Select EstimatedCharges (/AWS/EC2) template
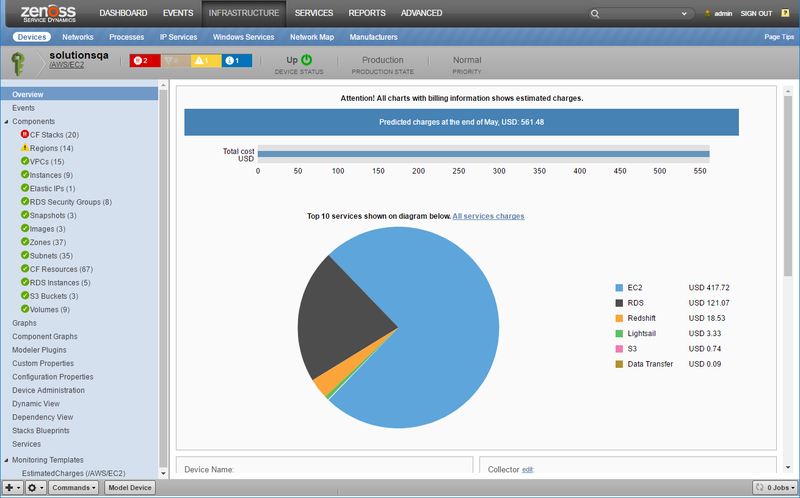The width and height of the screenshot is (800, 498). pyautogui.click(x=73, y=474)
